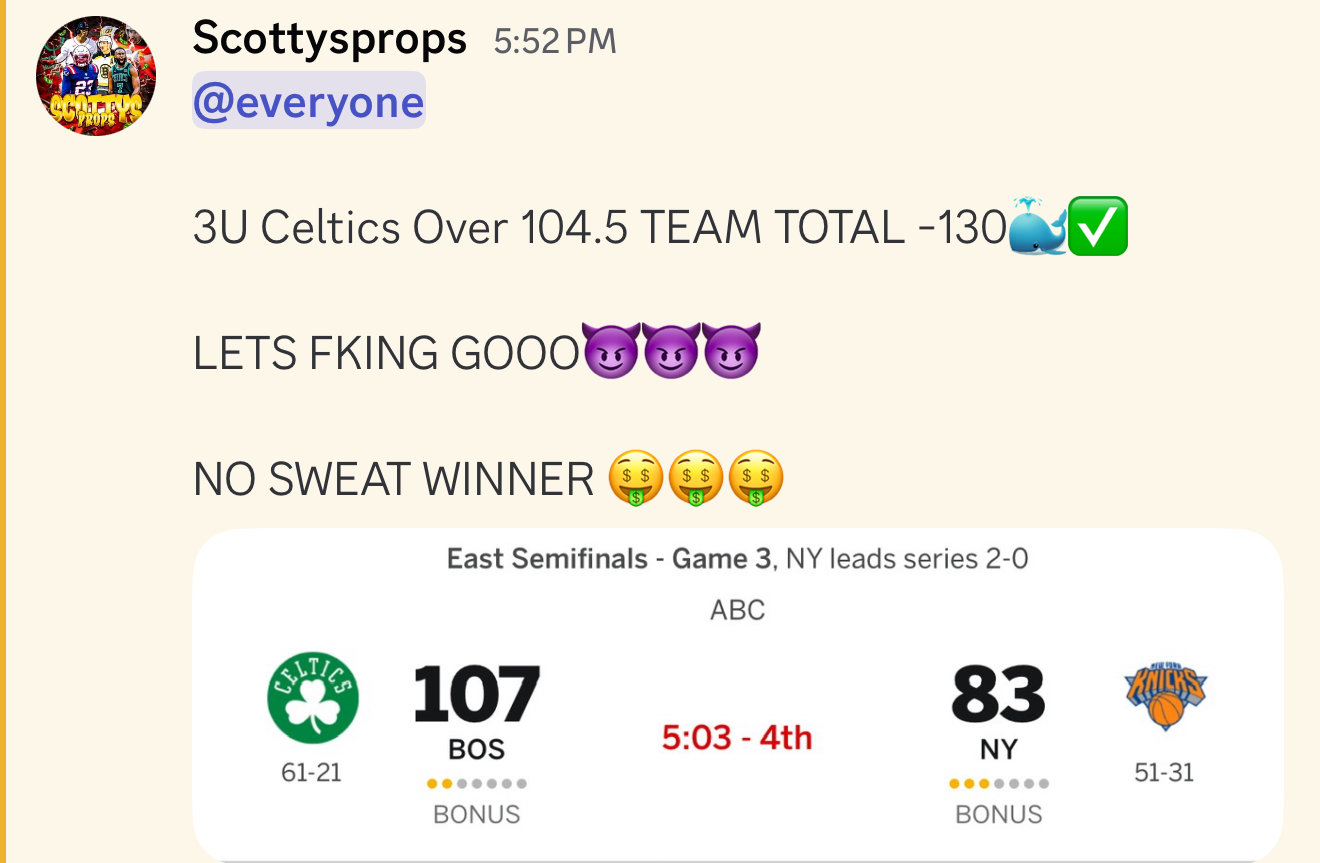The height and width of the screenshot is (863, 1320).
Task: Click the Celtics score of 107
Action: (x=476, y=694)
